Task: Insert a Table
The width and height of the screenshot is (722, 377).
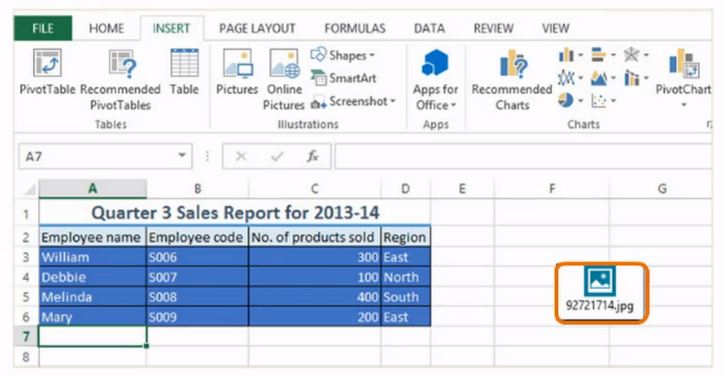Action: click(x=184, y=72)
